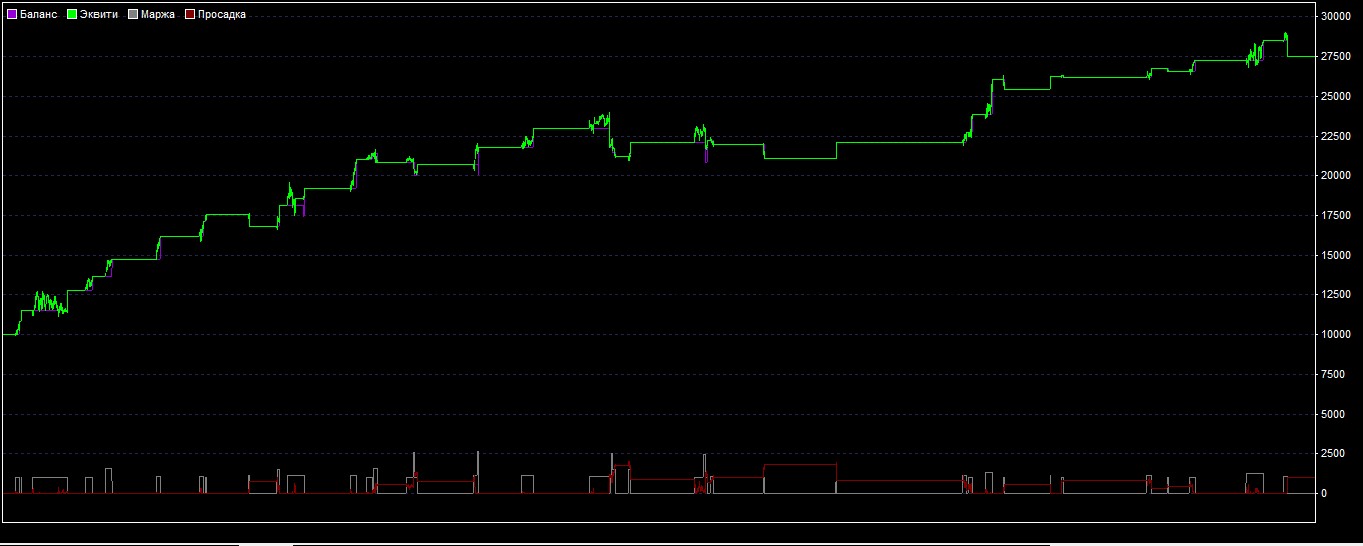Click the green Эквити legend color swatch
The width and height of the screenshot is (1363, 546).
pos(72,15)
